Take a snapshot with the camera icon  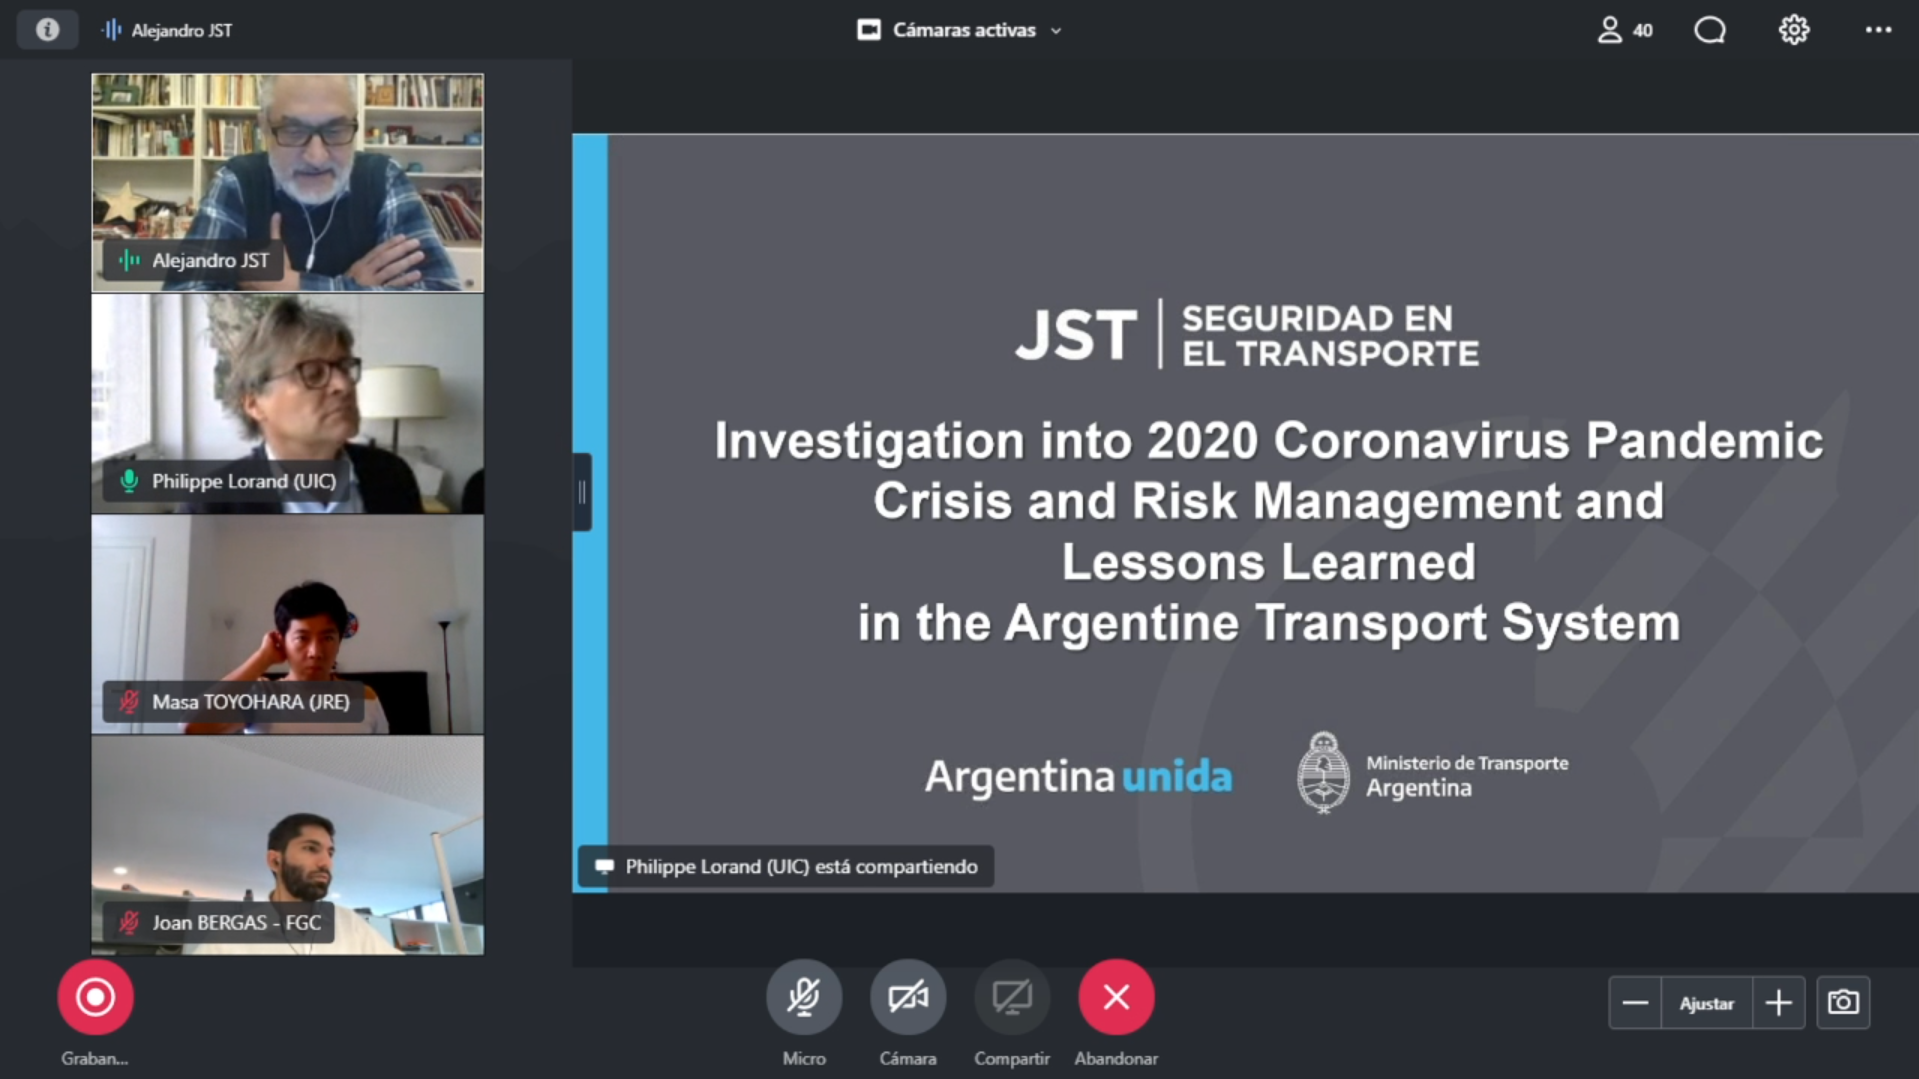1842,1002
